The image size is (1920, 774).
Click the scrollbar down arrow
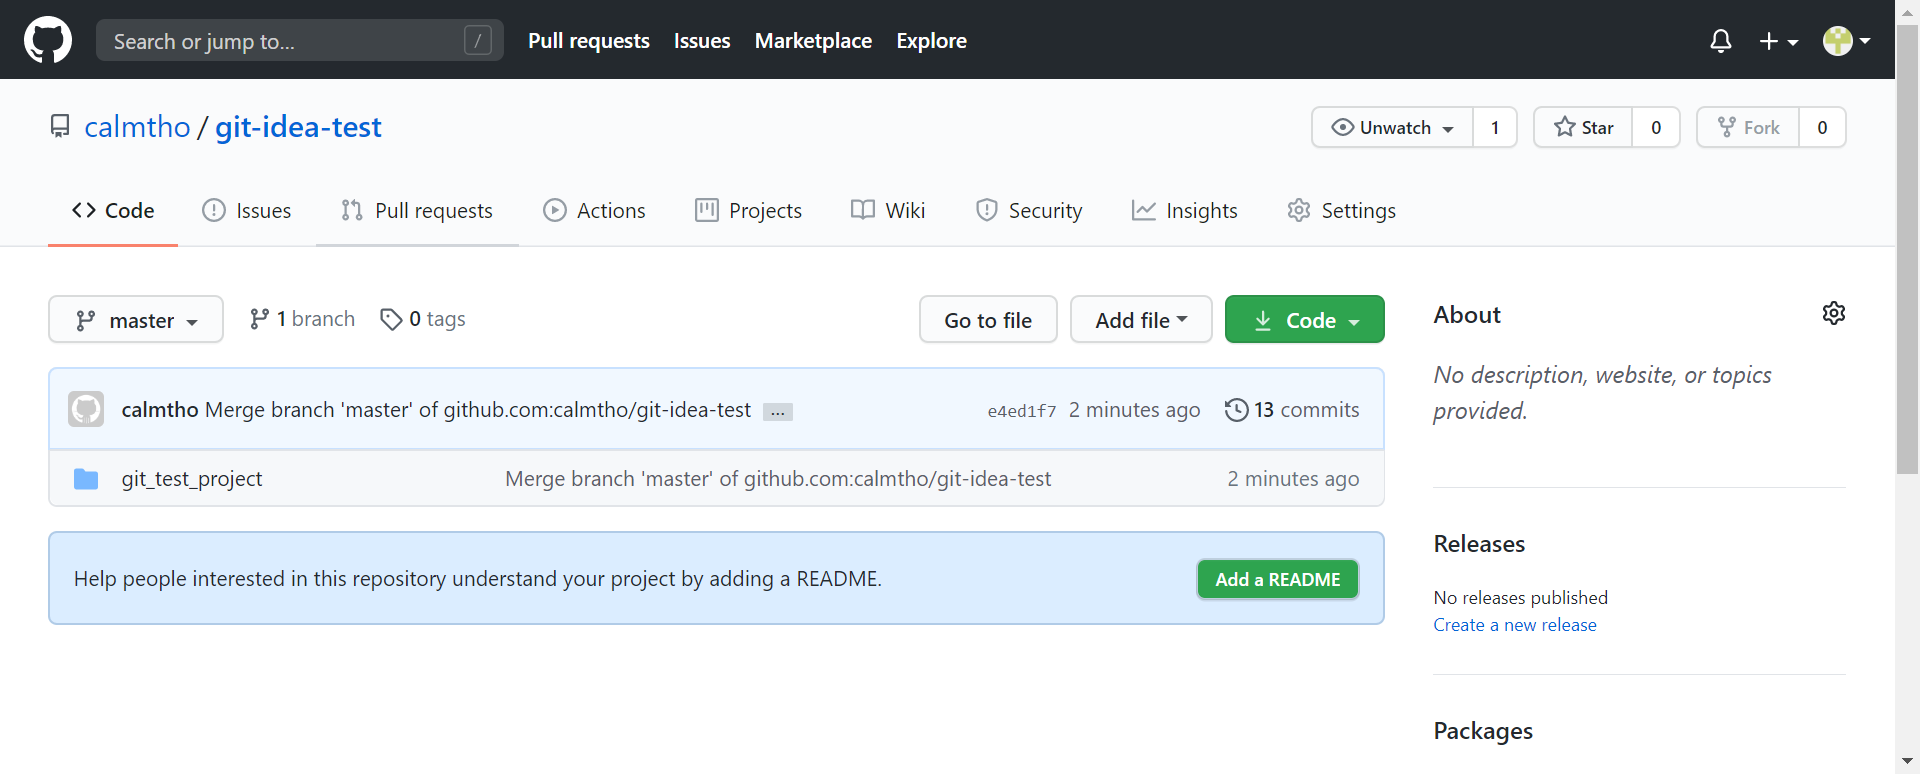(x=1908, y=762)
